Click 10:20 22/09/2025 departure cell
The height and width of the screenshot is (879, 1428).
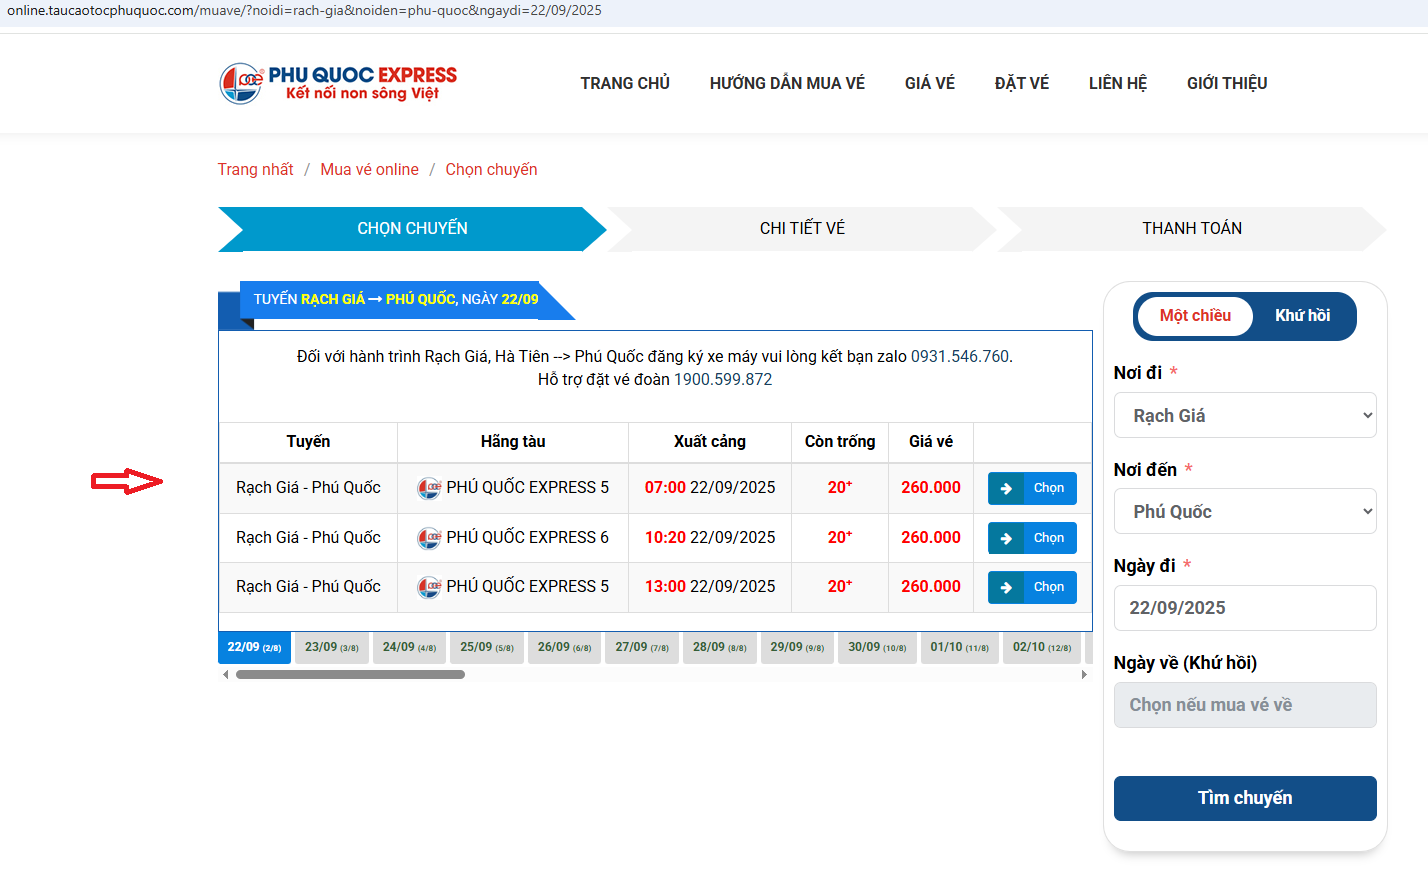point(710,538)
